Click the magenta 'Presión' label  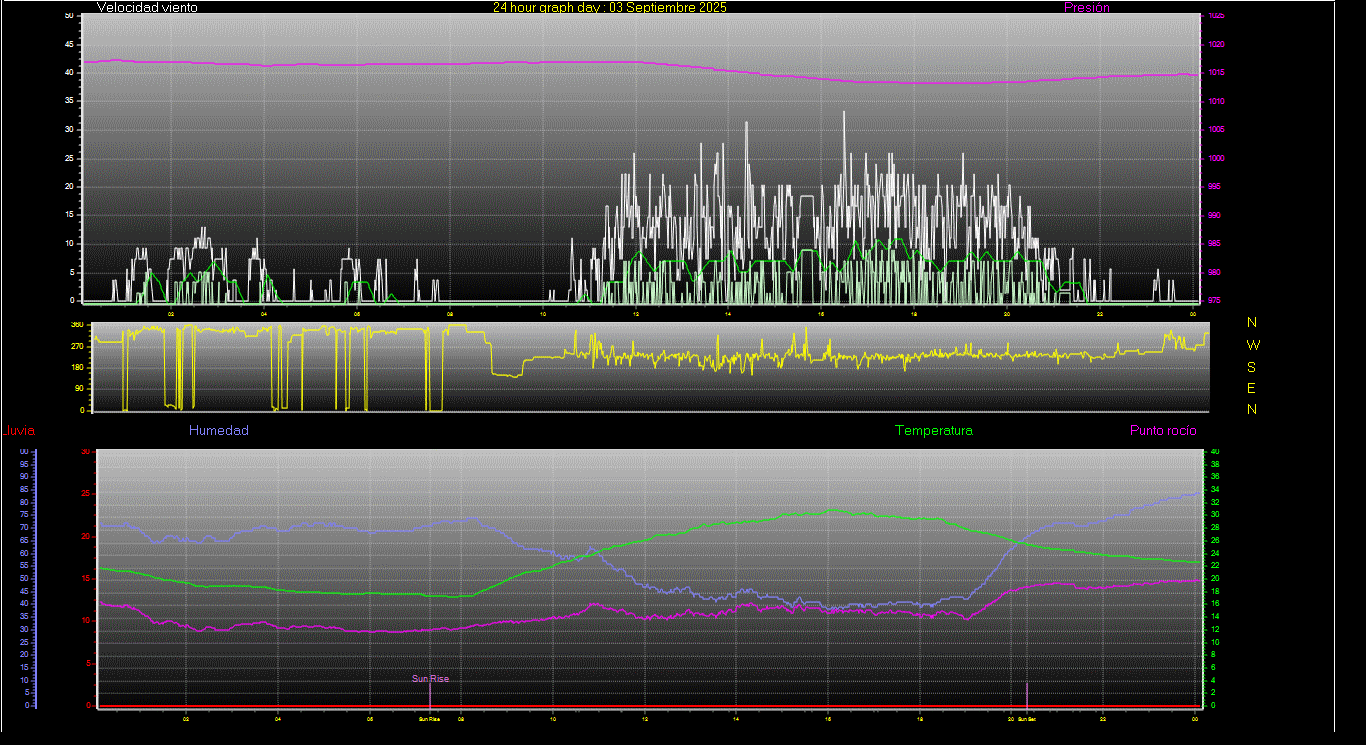1087,7
